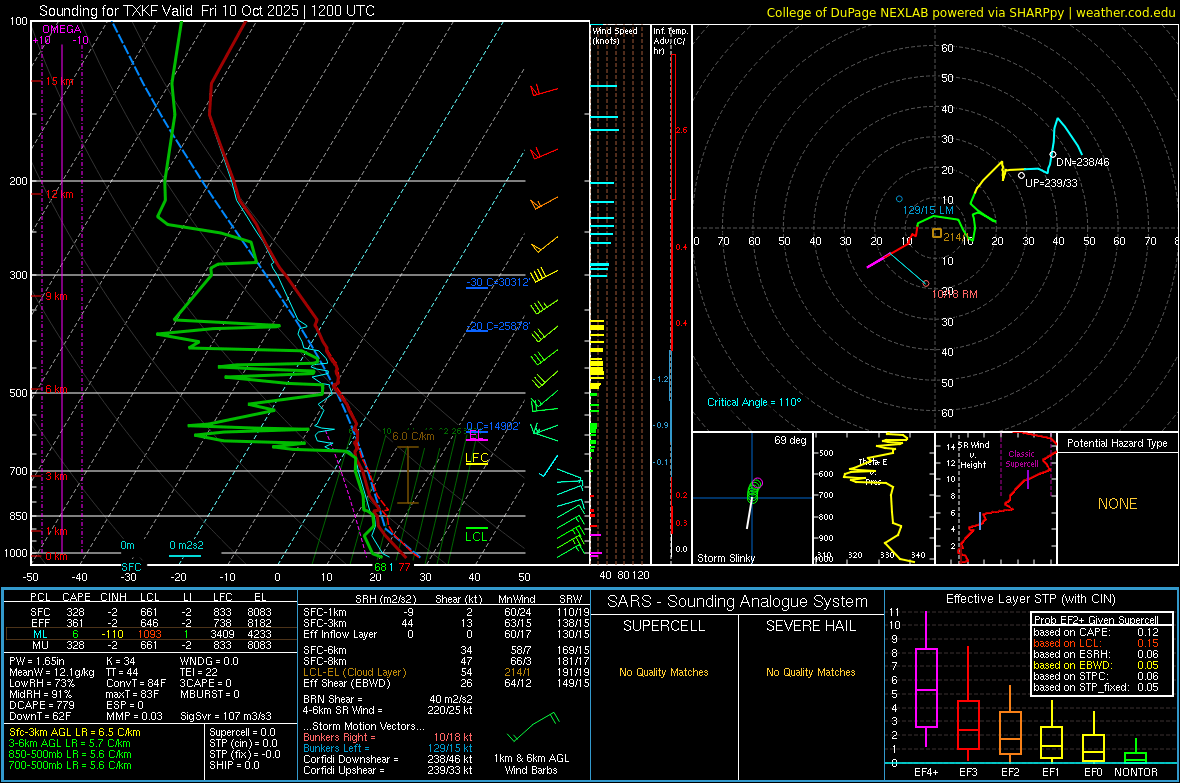The width and height of the screenshot is (1180, 783).
Task: Click 'No Quality Matches' under SEVERE HAIL
Action: (x=810, y=672)
